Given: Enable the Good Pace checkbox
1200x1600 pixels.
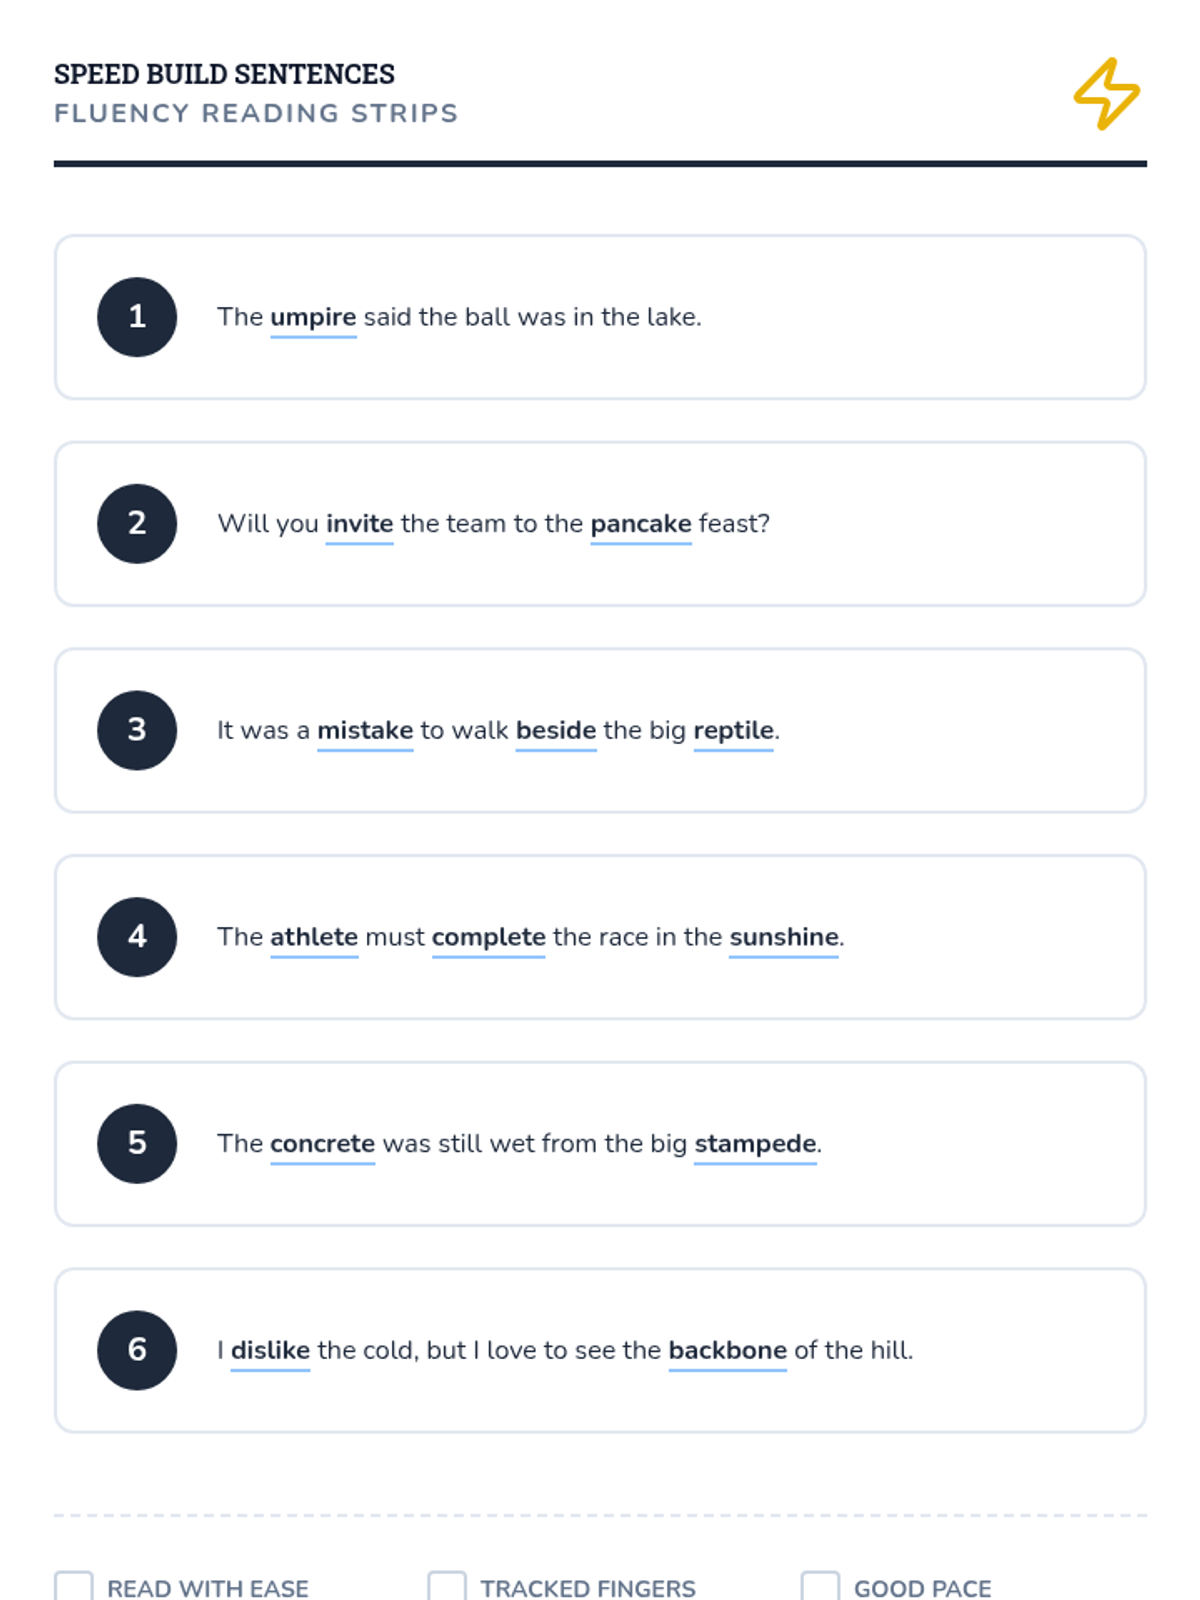Looking at the screenshot, I should tap(820, 1587).
